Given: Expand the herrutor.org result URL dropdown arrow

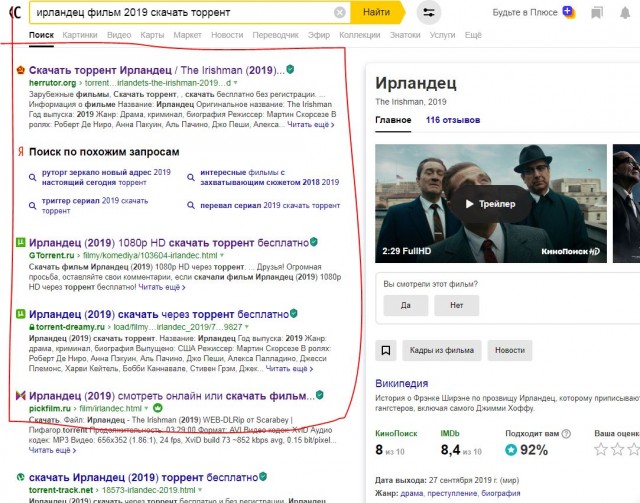Looking at the screenshot, I should pos(235,83).
